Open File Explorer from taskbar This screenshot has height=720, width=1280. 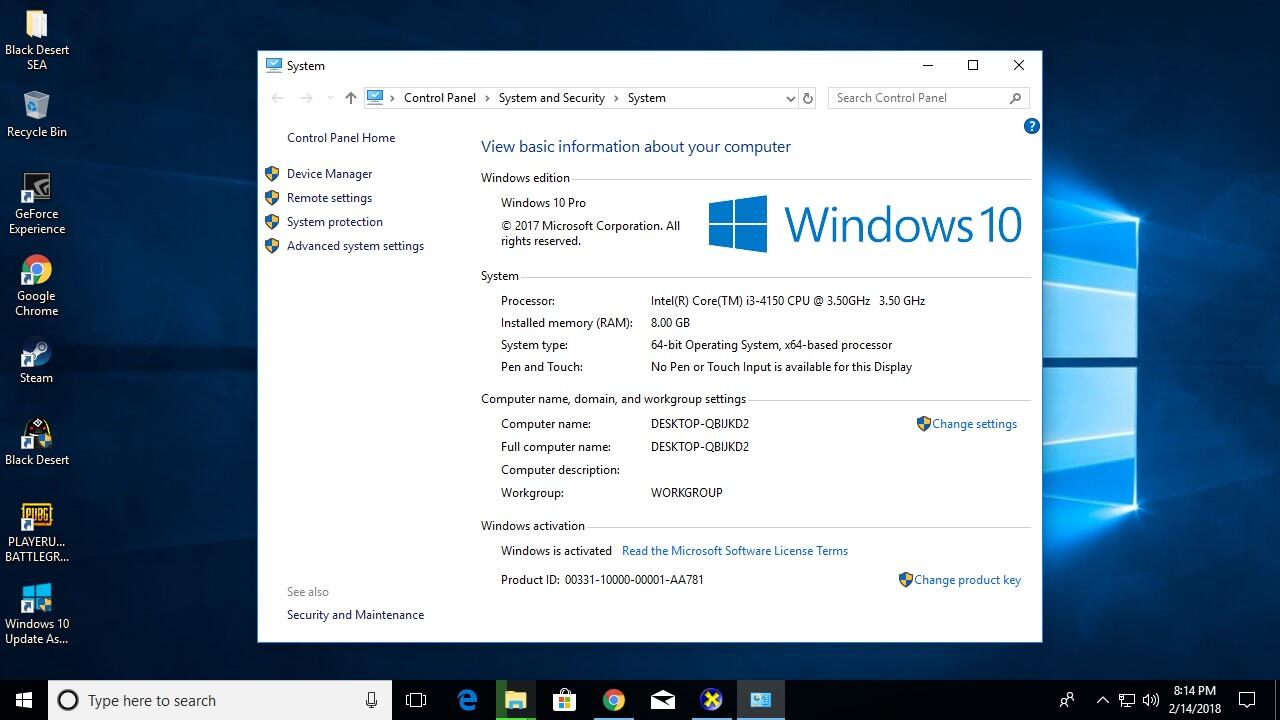click(x=516, y=700)
